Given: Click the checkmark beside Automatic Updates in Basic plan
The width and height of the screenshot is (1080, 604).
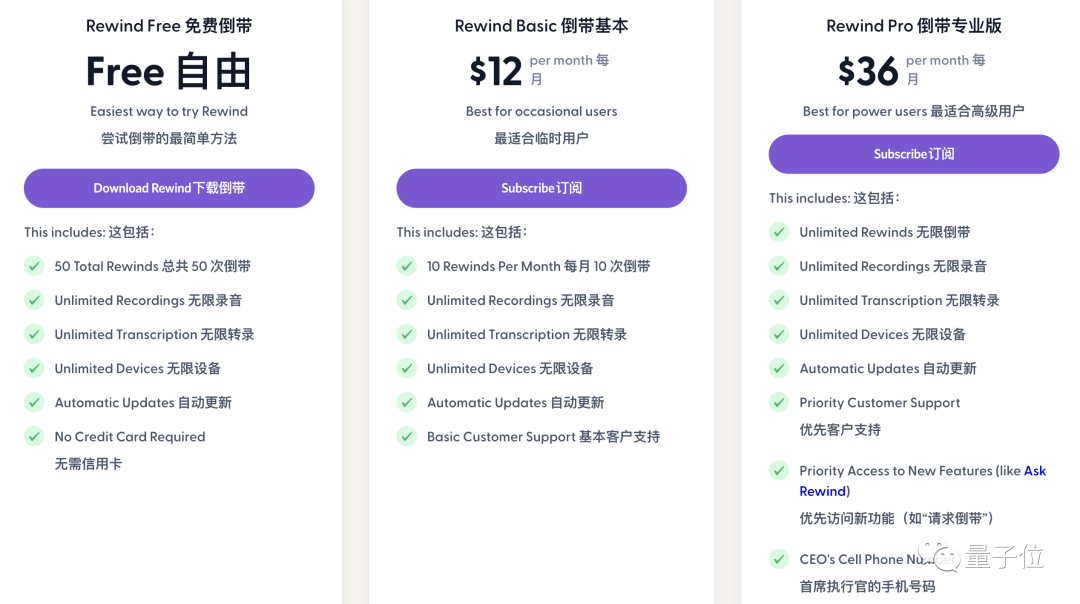Looking at the screenshot, I should (x=406, y=402).
